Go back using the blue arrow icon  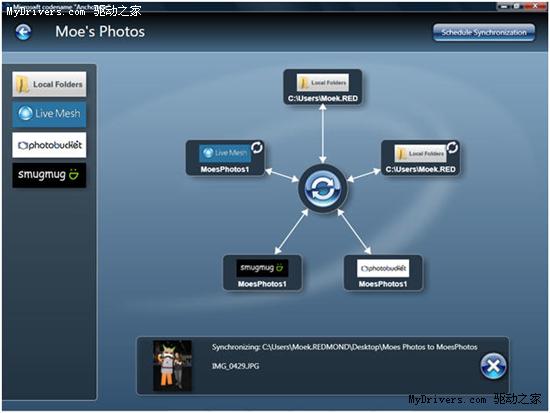tap(23, 32)
